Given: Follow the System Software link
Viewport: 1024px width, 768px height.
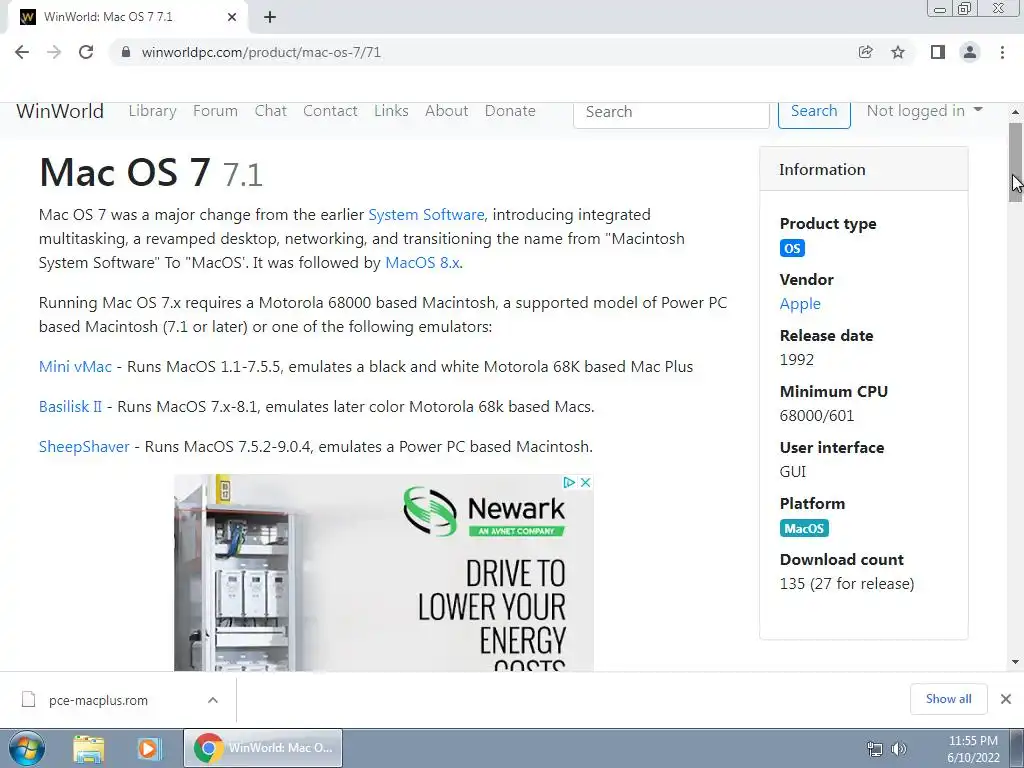Looking at the screenshot, I should (426, 215).
